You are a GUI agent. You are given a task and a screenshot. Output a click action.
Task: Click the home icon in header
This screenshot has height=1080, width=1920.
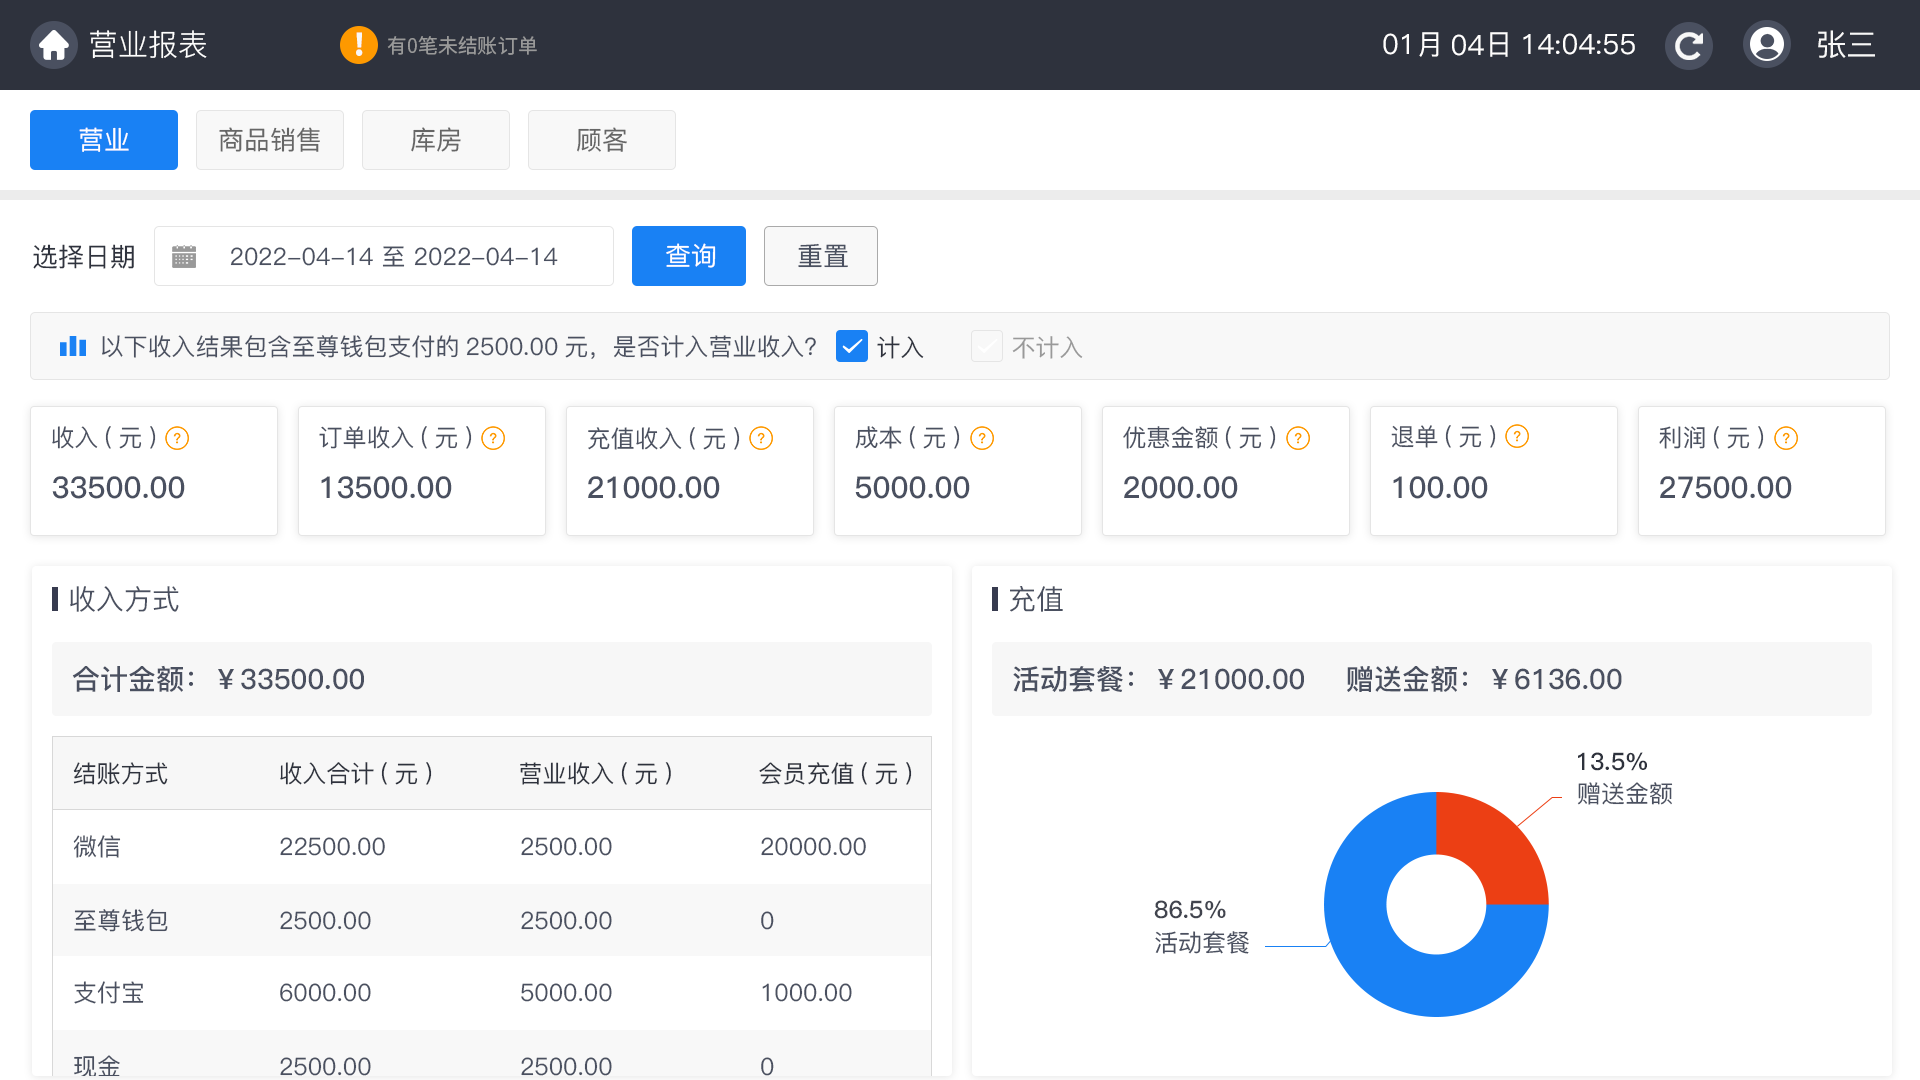pos(54,45)
